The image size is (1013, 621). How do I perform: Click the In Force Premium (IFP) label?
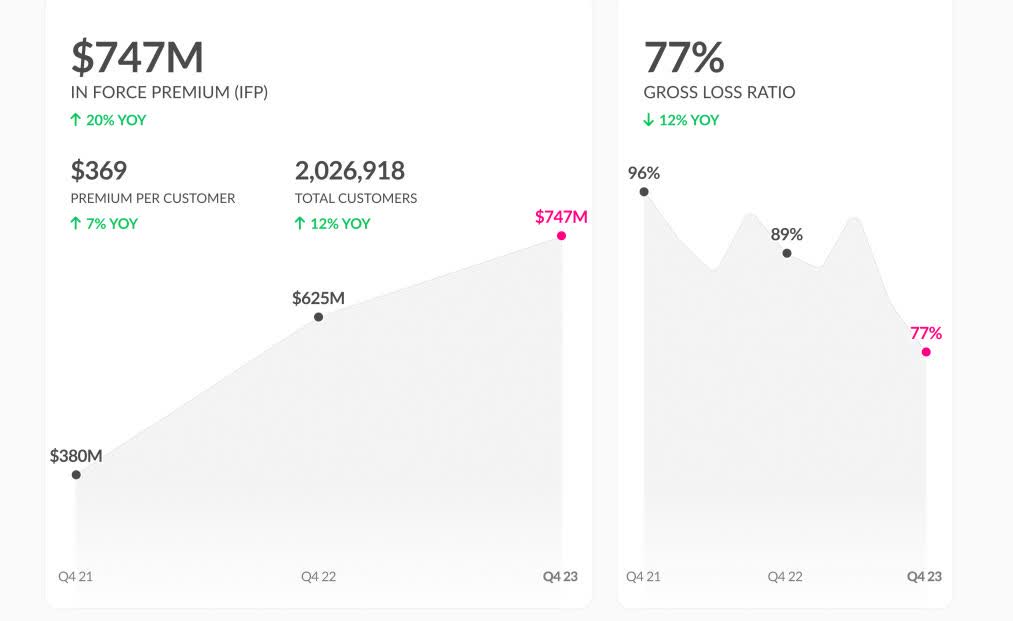click(169, 92)
